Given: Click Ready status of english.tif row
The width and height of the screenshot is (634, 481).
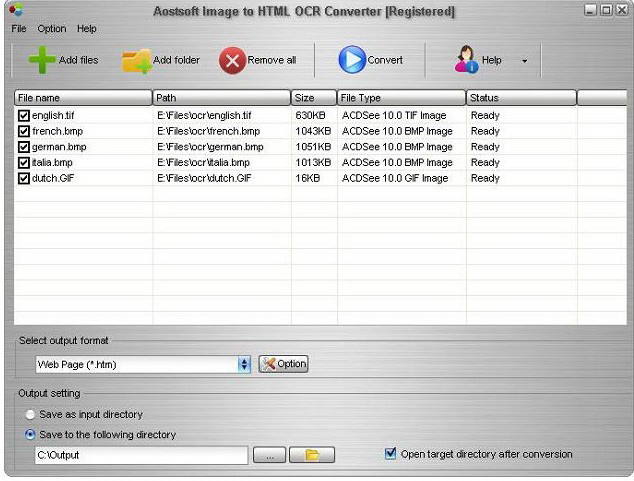Looking at the screenshot, I should coord(485,116).
